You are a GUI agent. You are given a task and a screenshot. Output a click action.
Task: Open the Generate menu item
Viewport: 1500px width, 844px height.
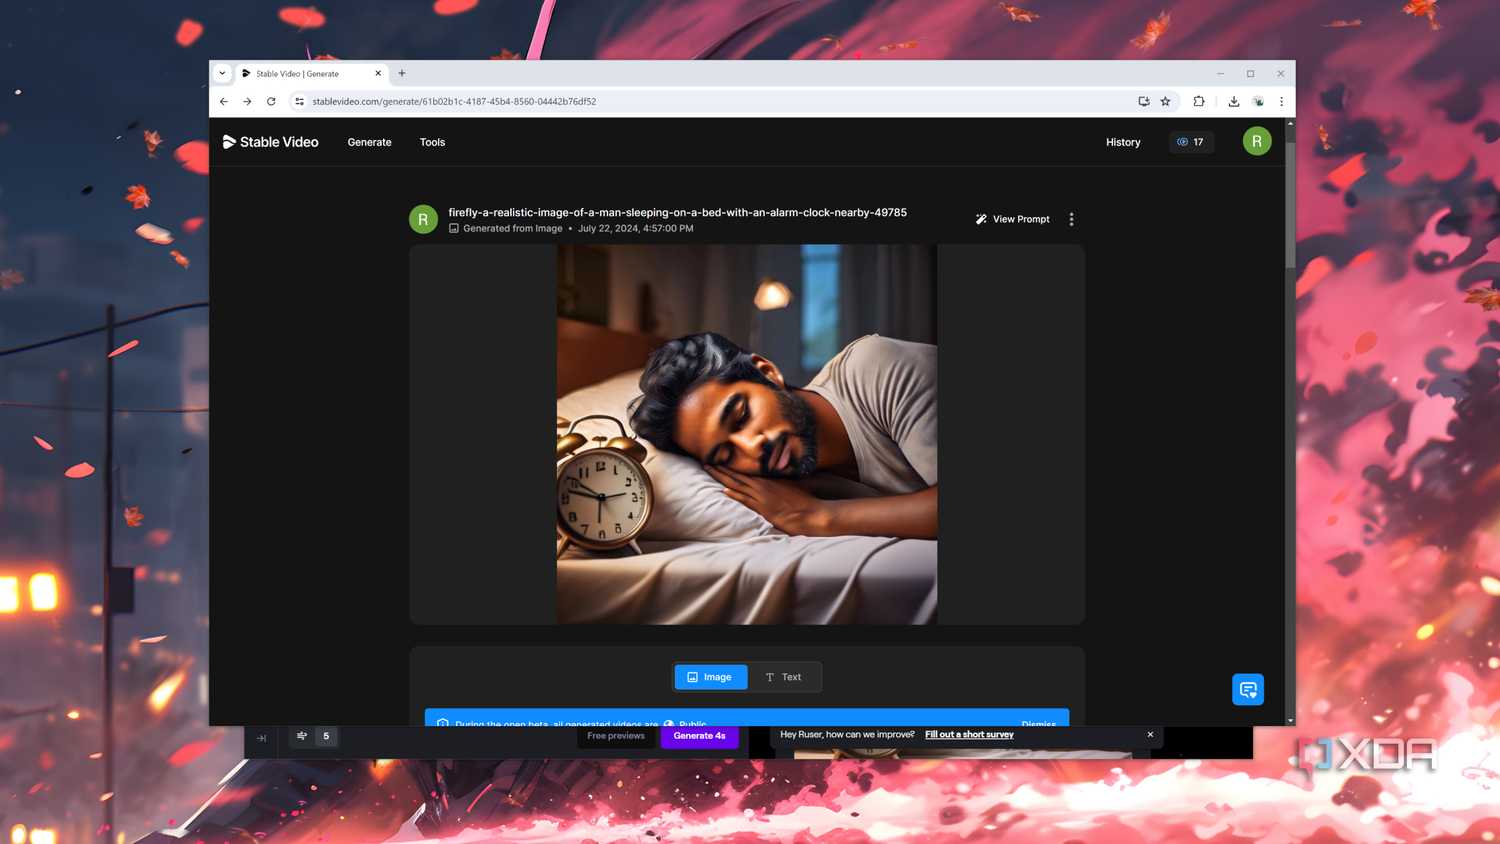(369, 142)
